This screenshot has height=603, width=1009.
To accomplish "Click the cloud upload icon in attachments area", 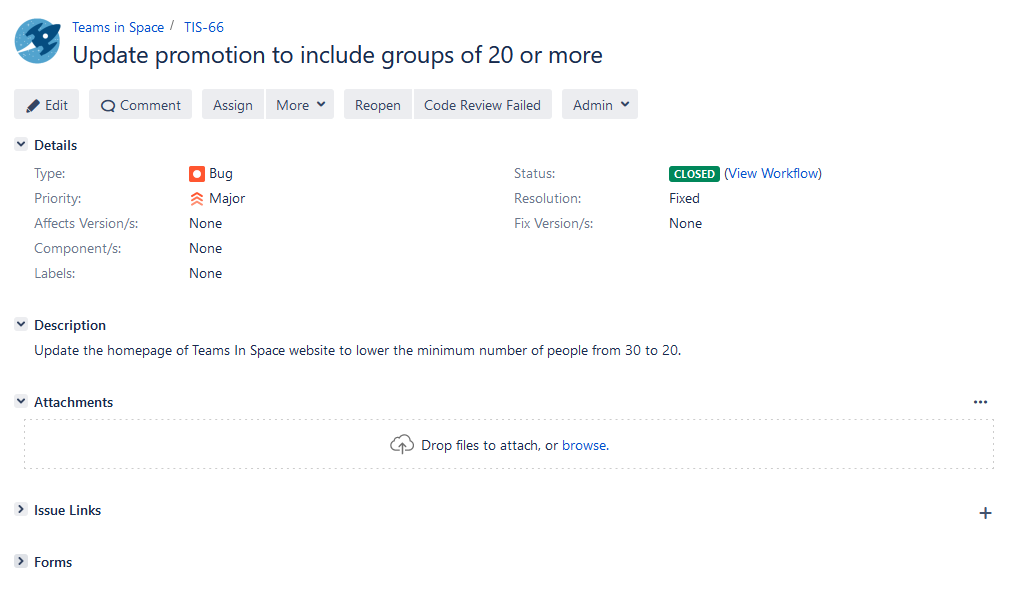I will tap(402, 442).
